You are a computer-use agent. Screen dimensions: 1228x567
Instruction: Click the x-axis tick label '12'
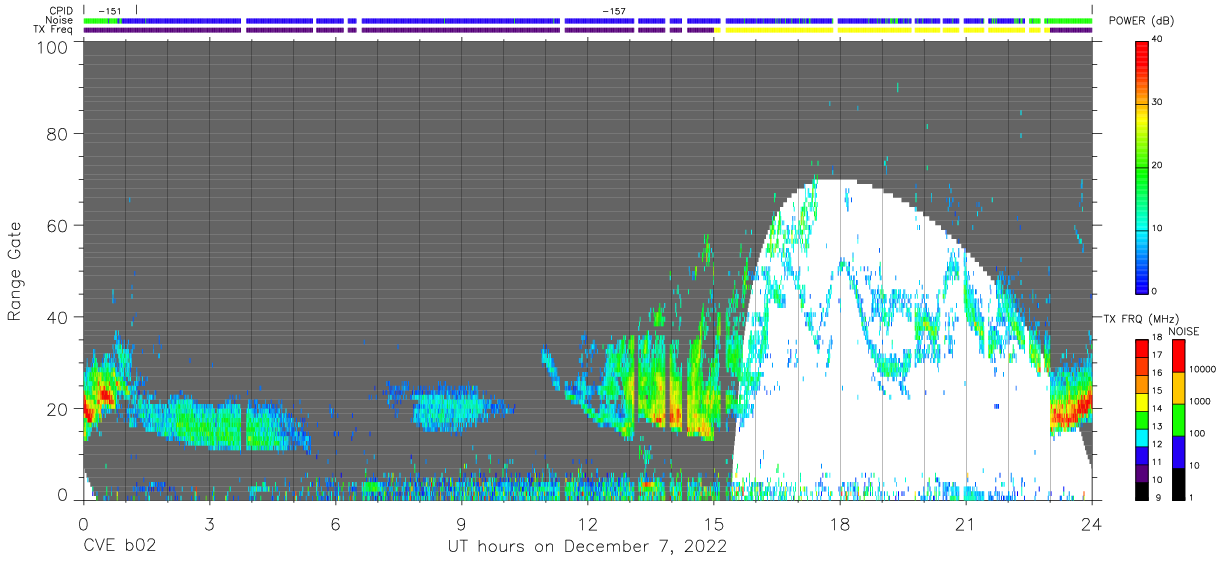click(x=587, y=523)
